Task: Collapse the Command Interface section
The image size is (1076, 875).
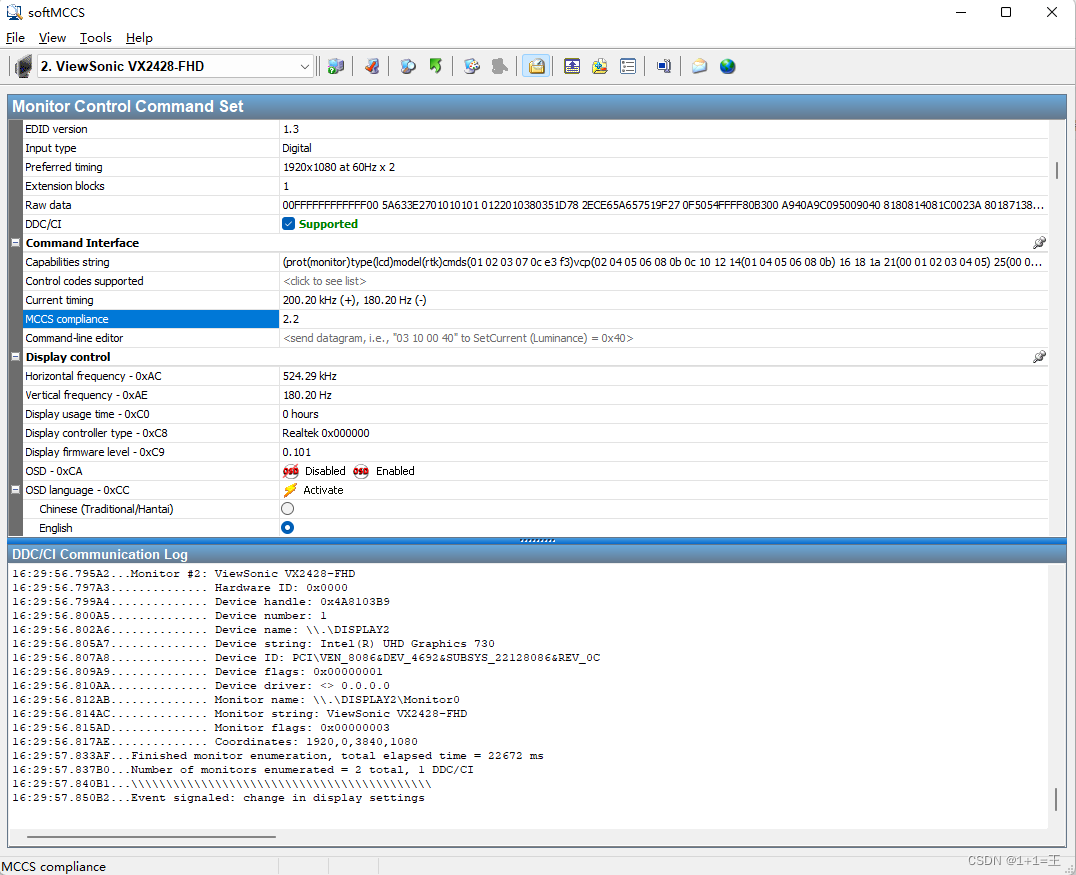Action: point(15,243)
